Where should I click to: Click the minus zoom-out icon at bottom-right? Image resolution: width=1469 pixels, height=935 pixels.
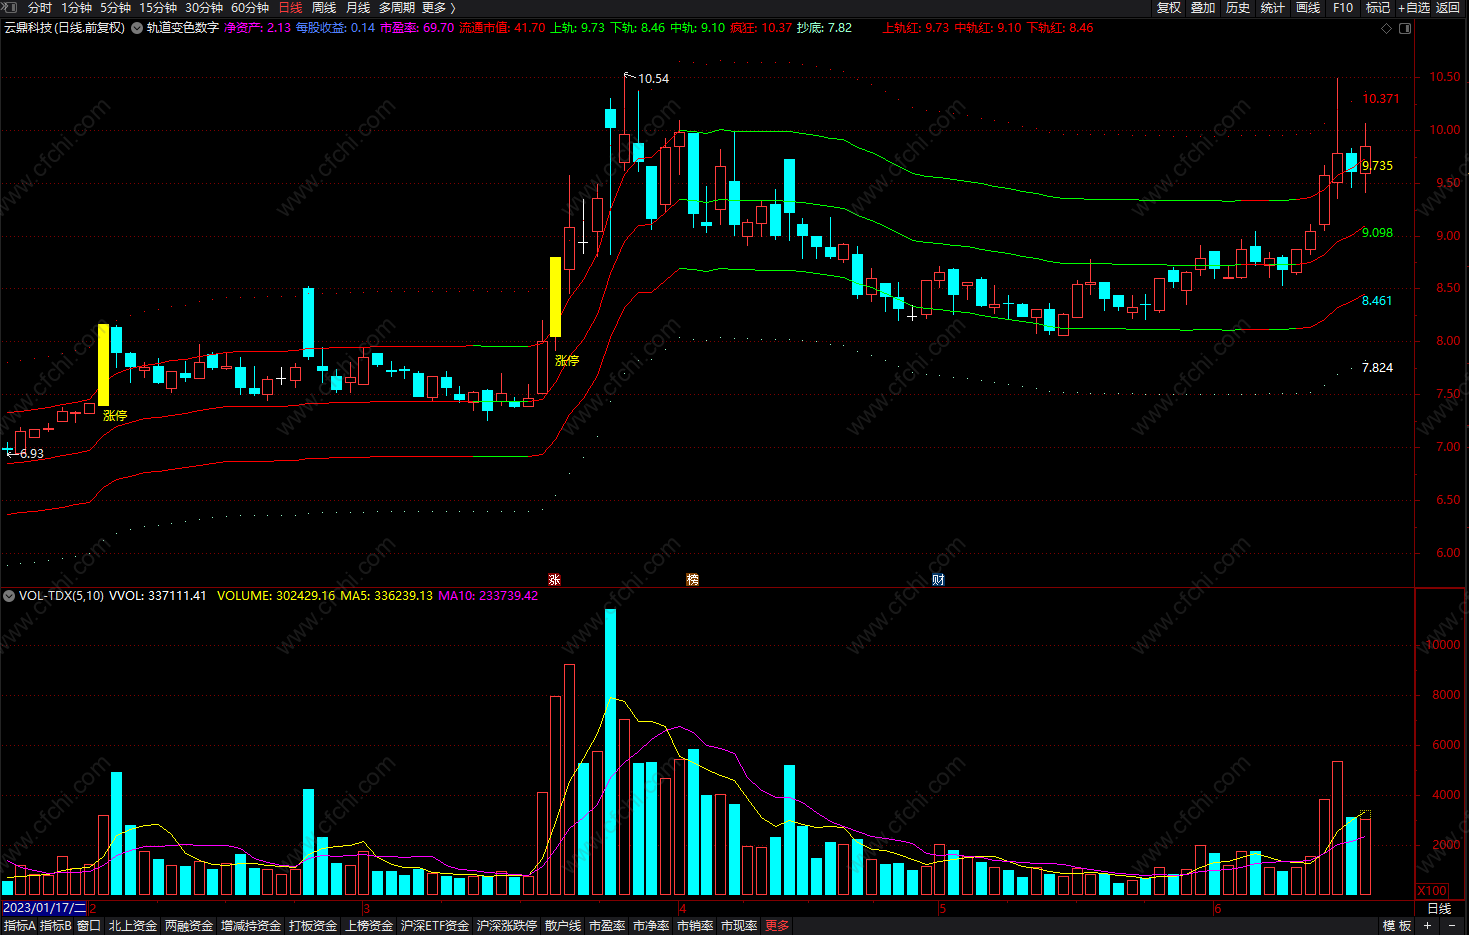[x=1452, y=926]
